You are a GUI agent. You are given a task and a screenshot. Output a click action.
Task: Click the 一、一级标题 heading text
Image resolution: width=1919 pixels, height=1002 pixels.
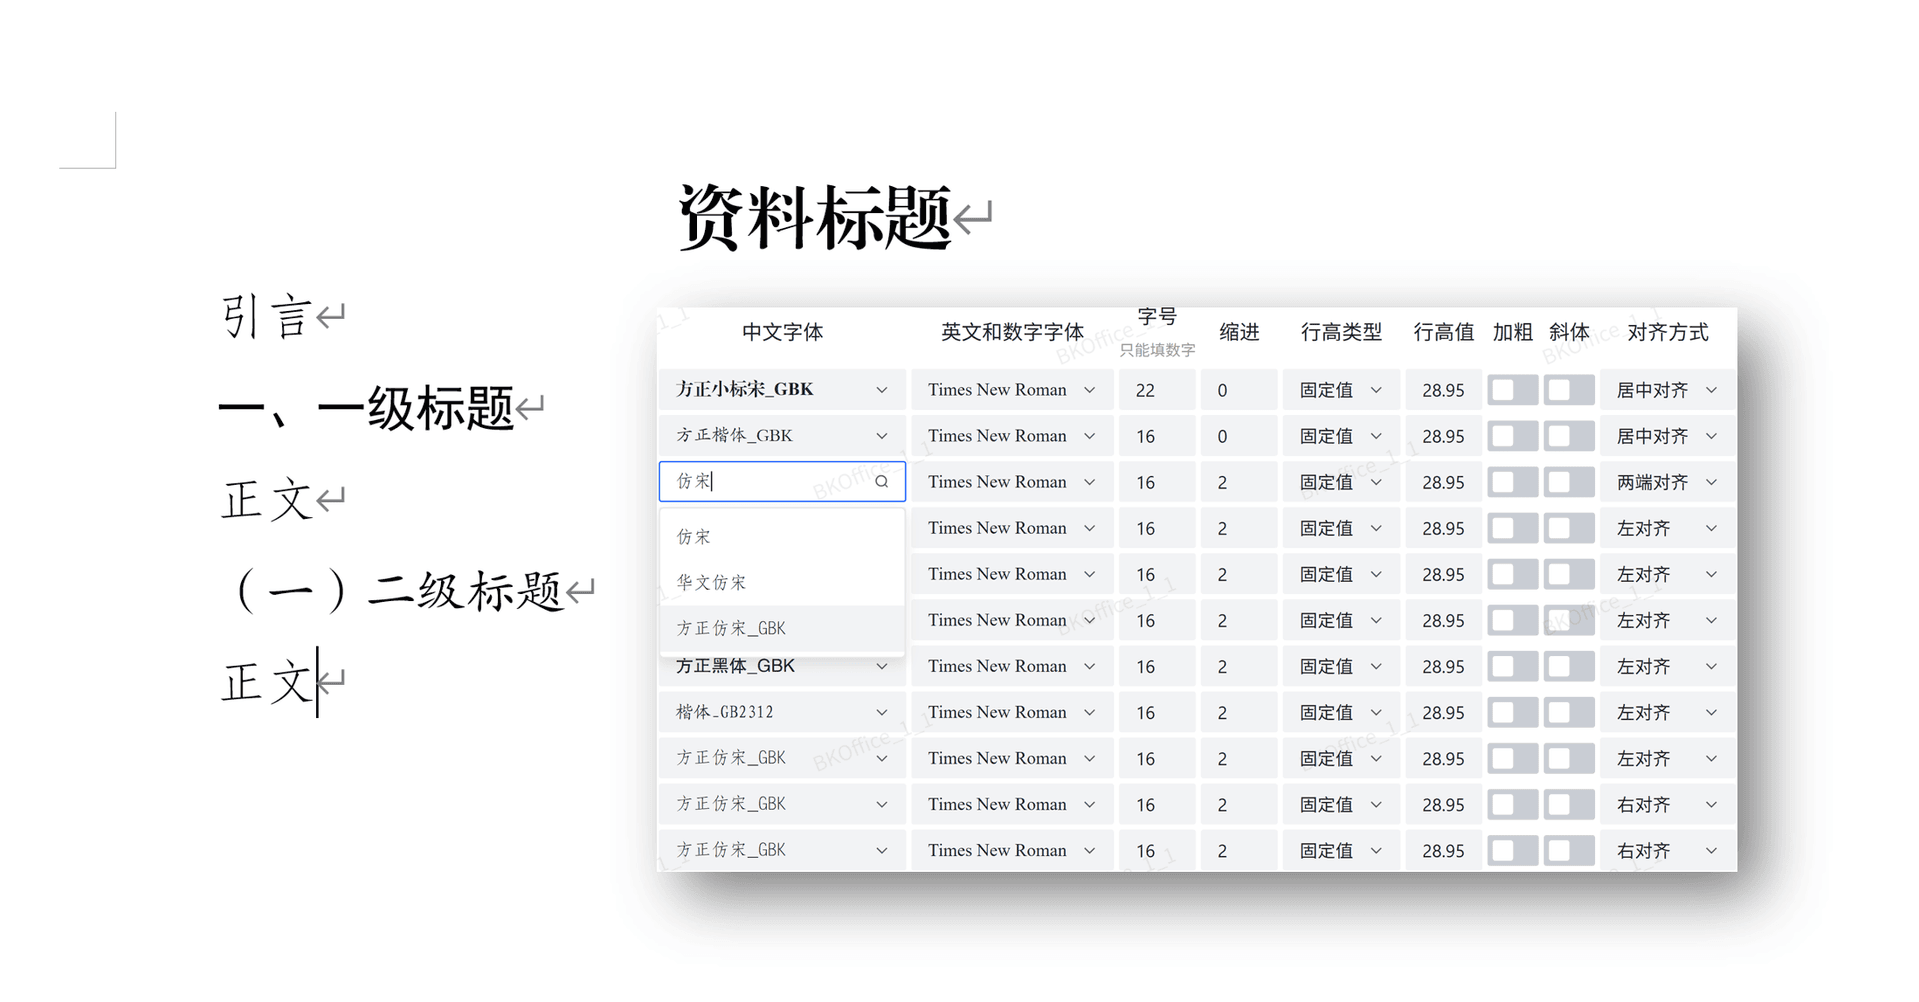(366, 408)
